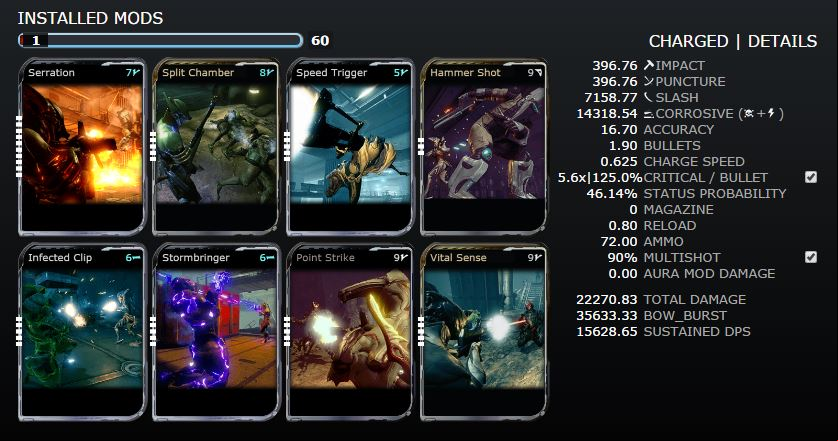Switch to the Charged view

[x=688, y=41]
